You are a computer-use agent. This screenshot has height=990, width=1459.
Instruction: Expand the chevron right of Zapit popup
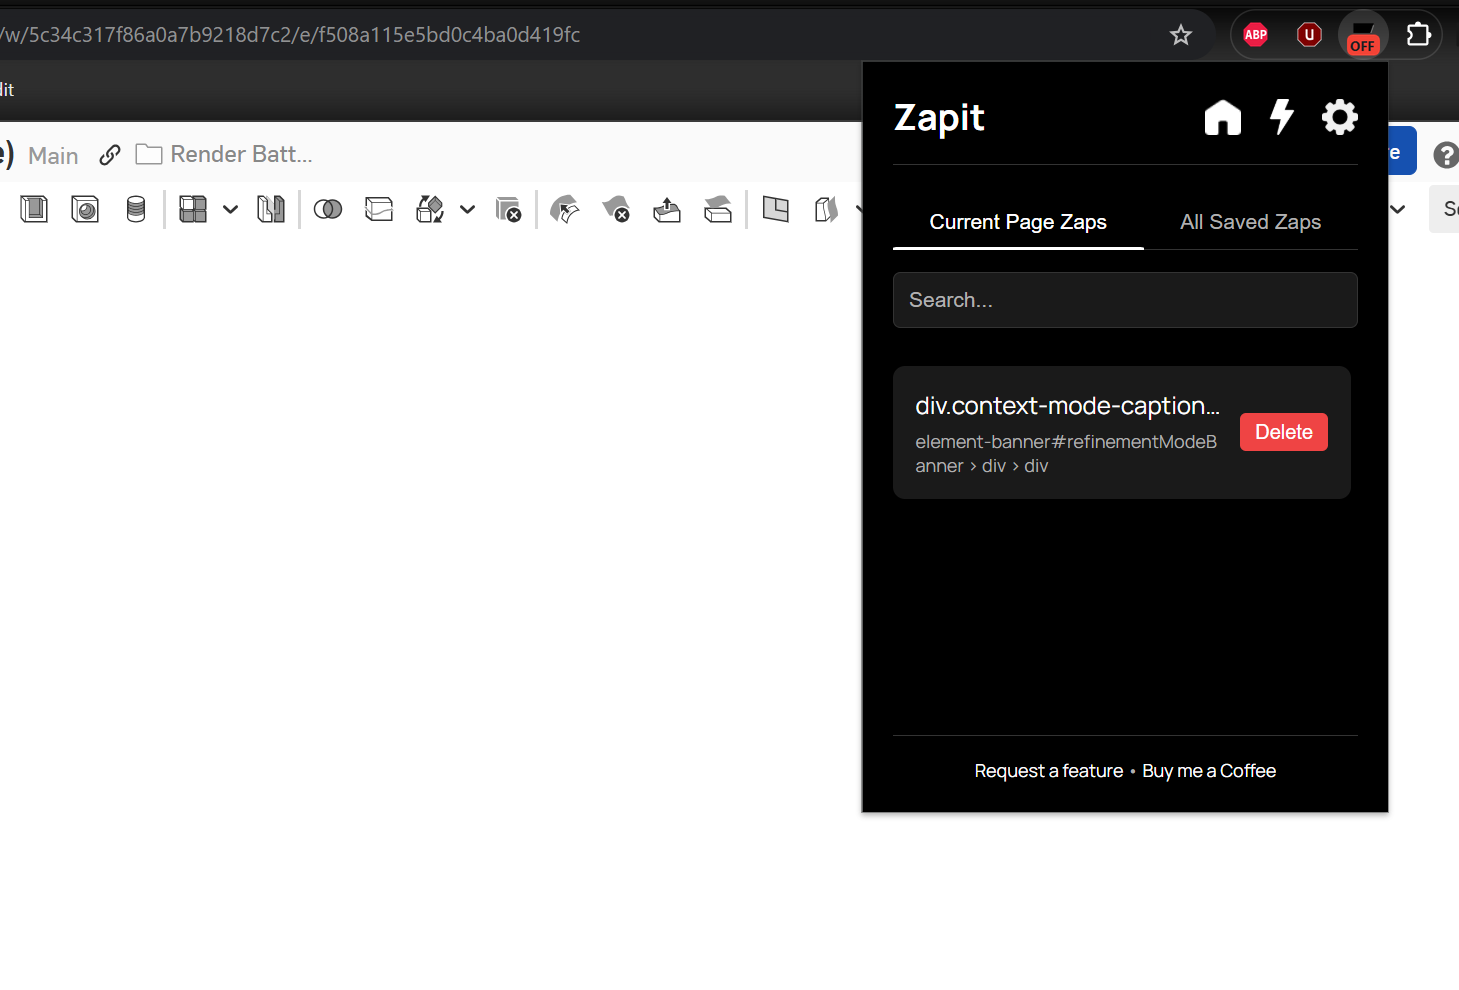(1398, 209)
